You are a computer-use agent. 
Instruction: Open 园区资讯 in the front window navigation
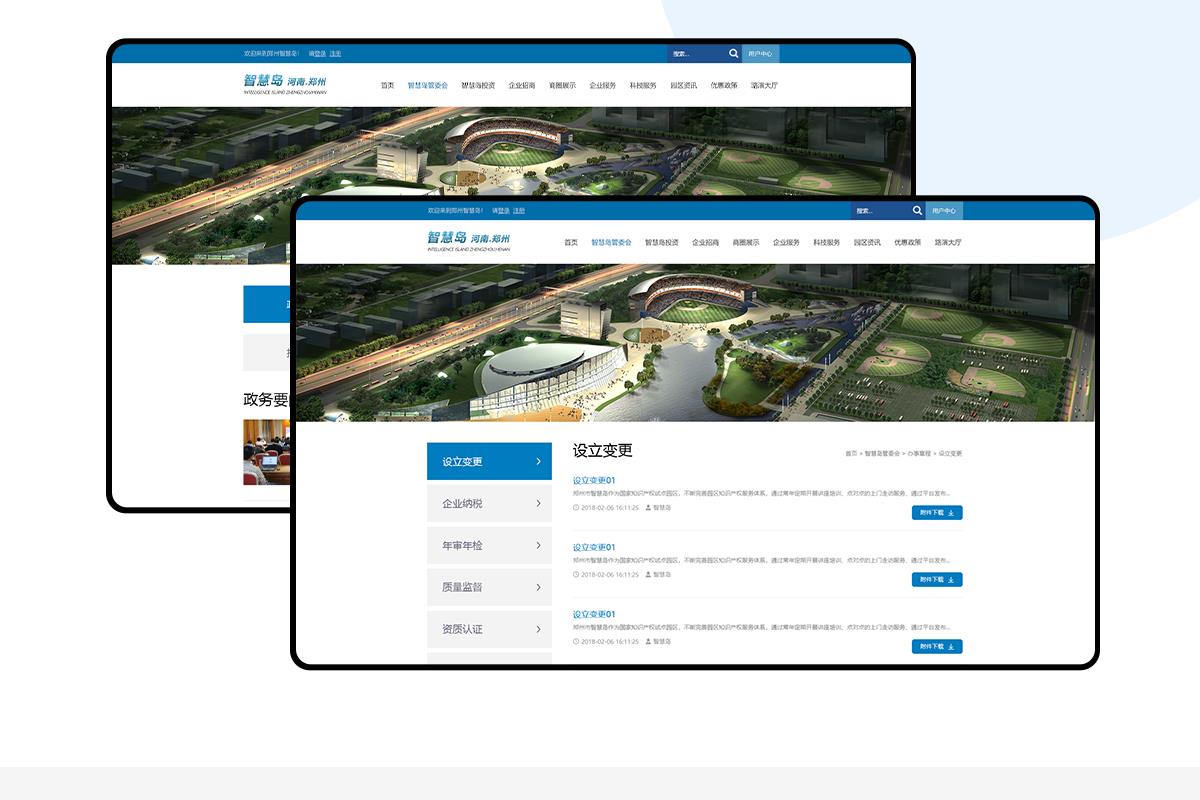(867, 243)
